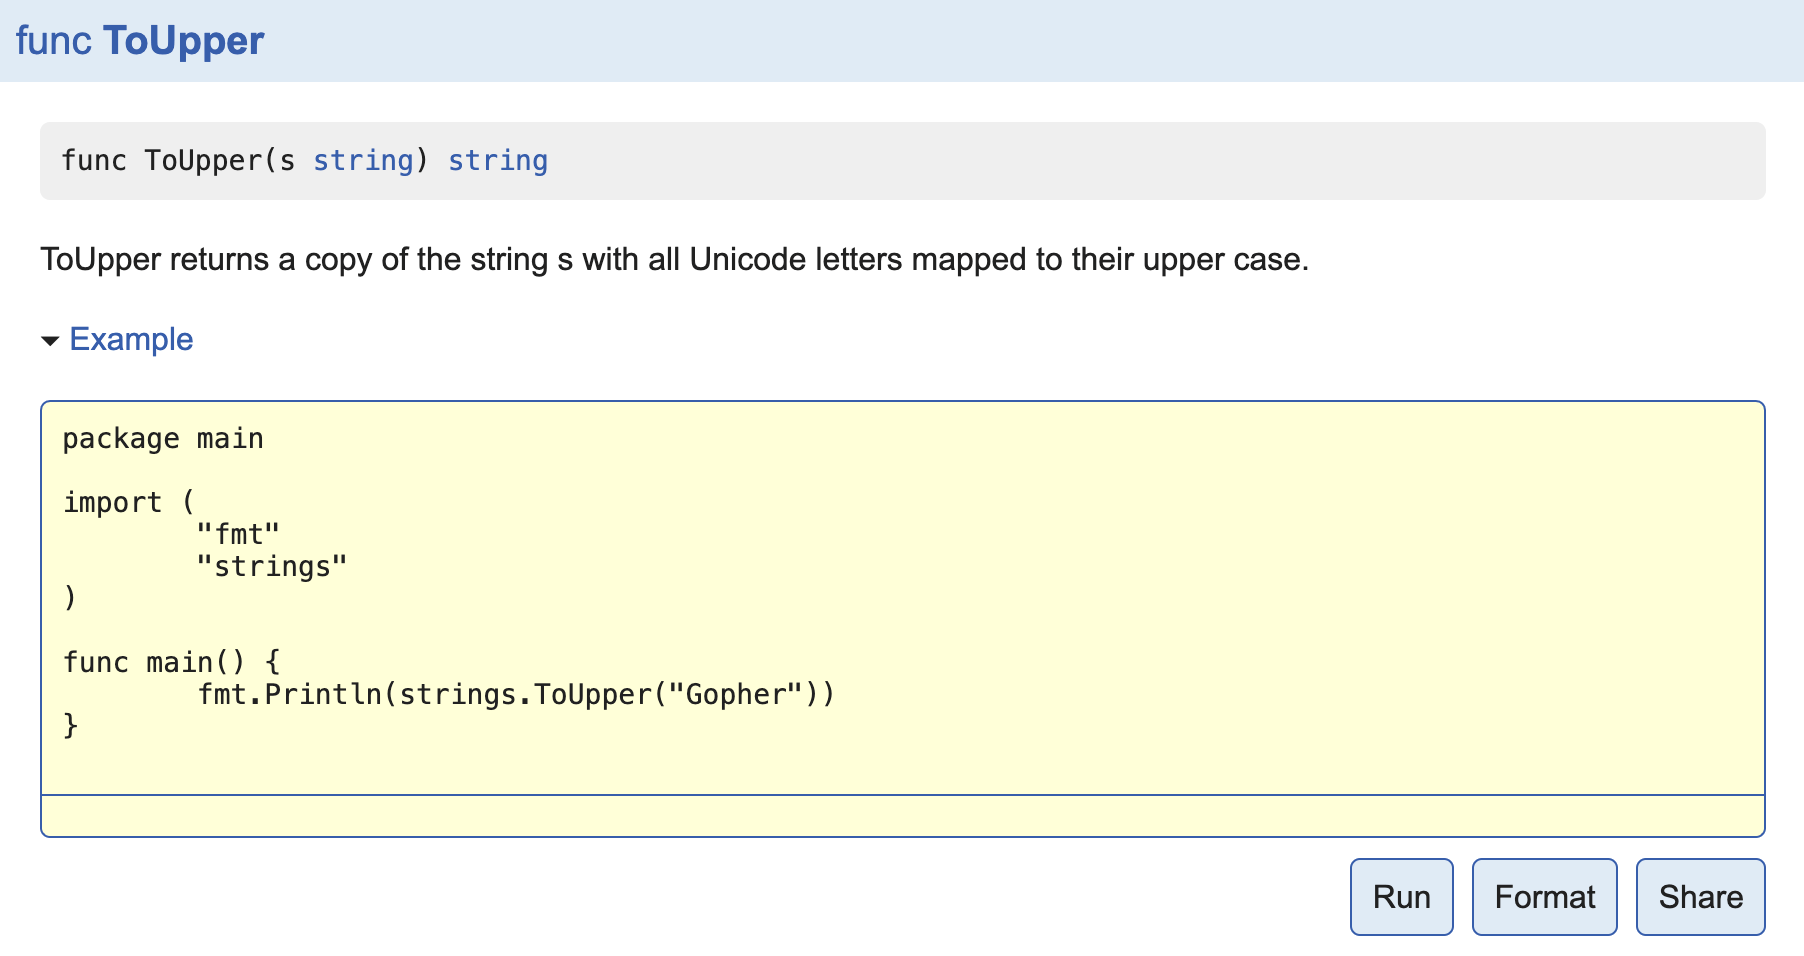Place cursor on the func main() line
The image size is (1804, 956).
(x=171, y=663)
